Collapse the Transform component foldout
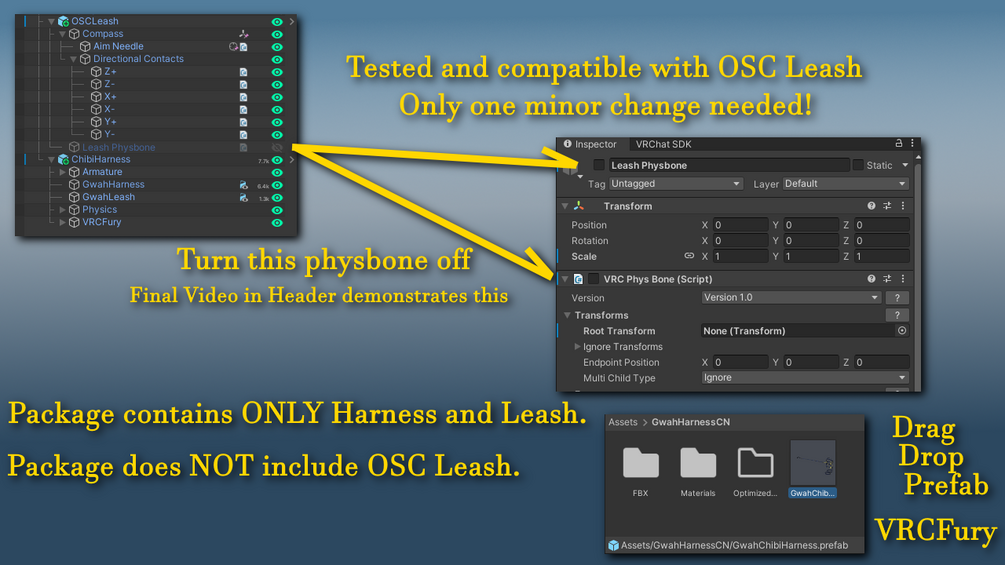The width and height of the screenshot is (1005, 565). pyautogui.click(x=565, y=206)
